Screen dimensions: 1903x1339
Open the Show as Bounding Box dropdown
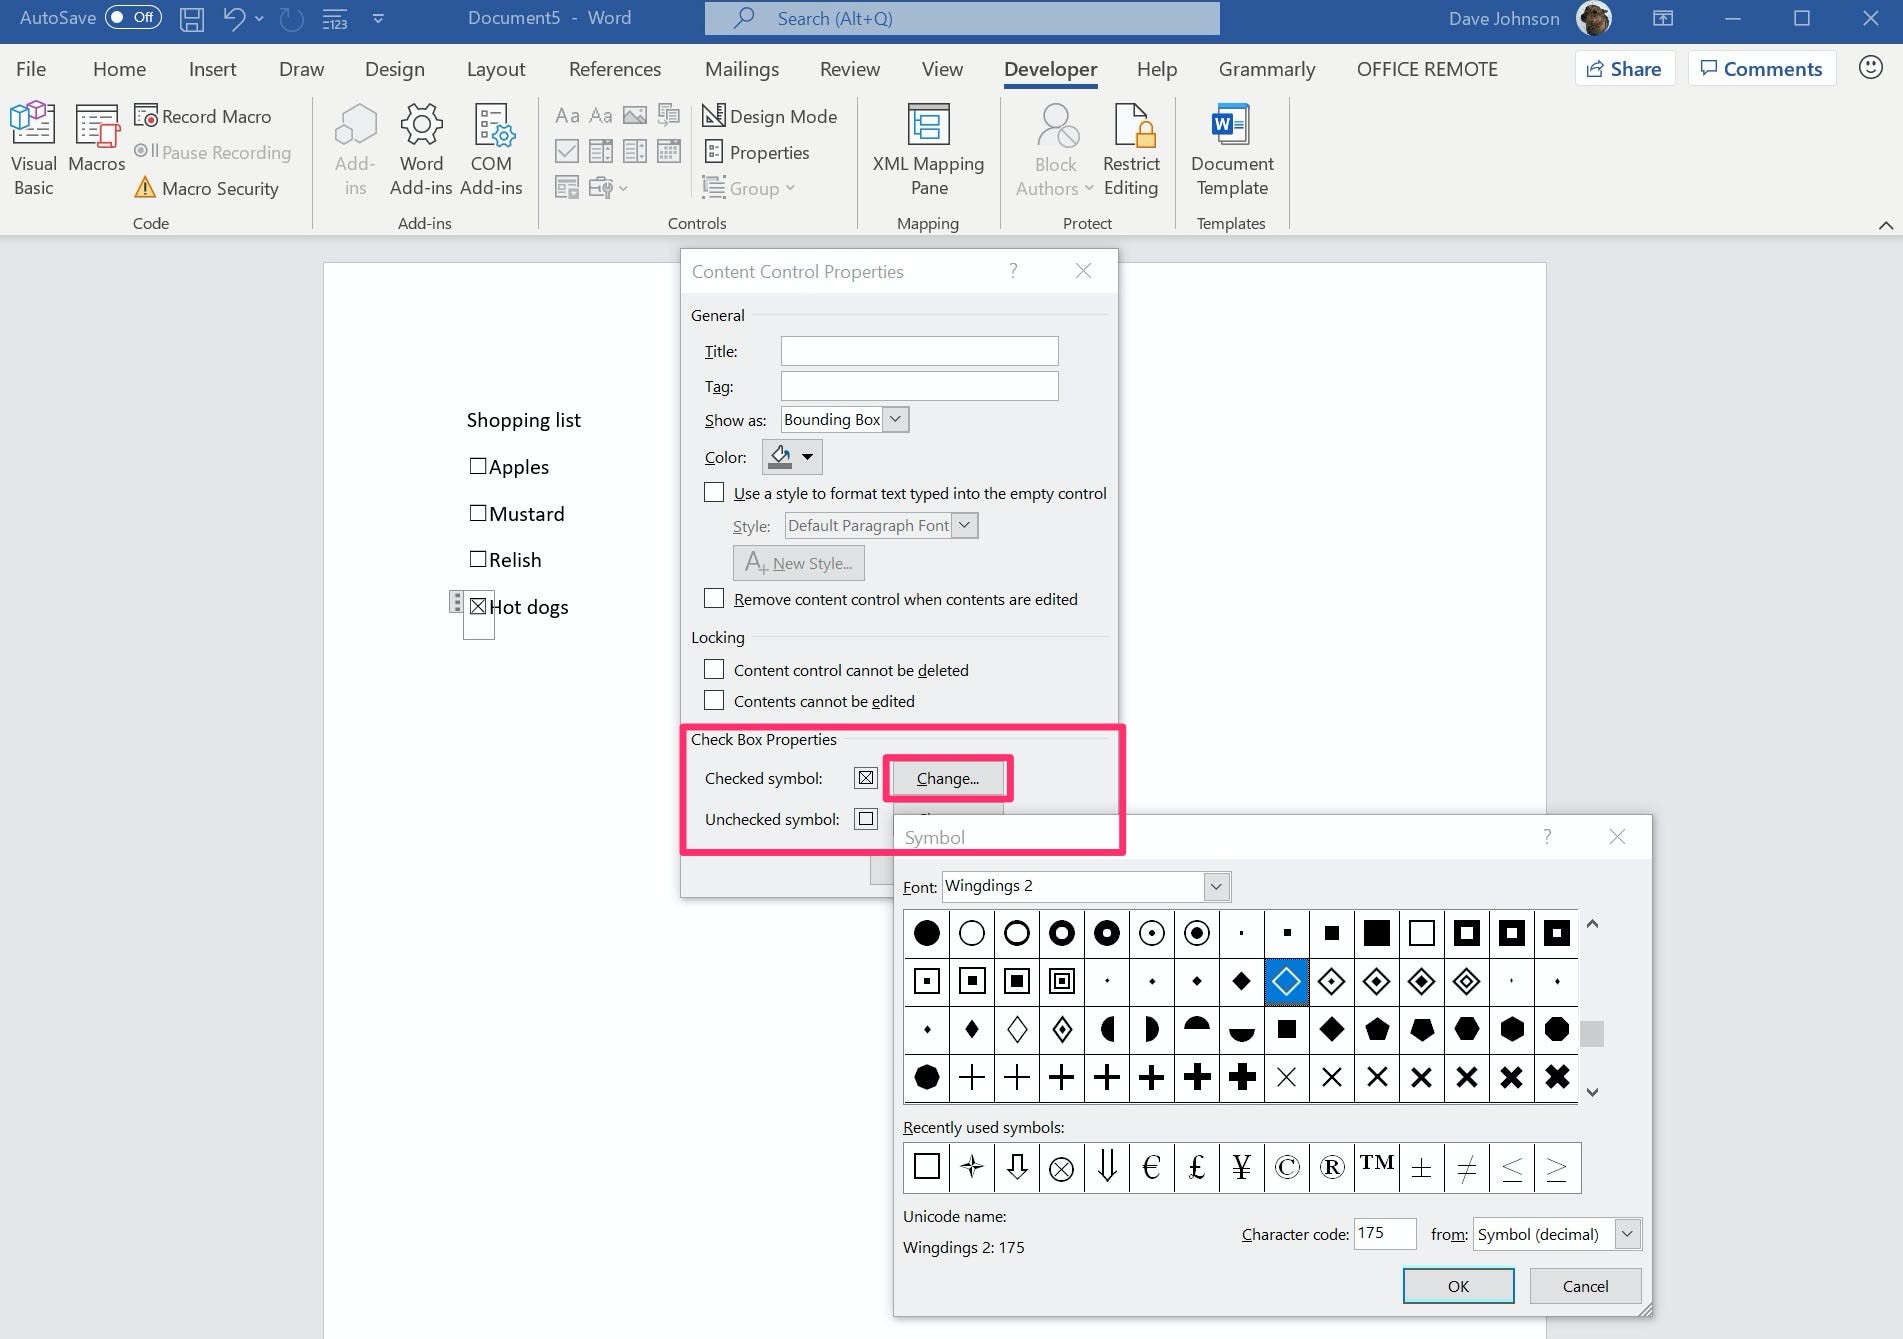click(x=895, y=419)
